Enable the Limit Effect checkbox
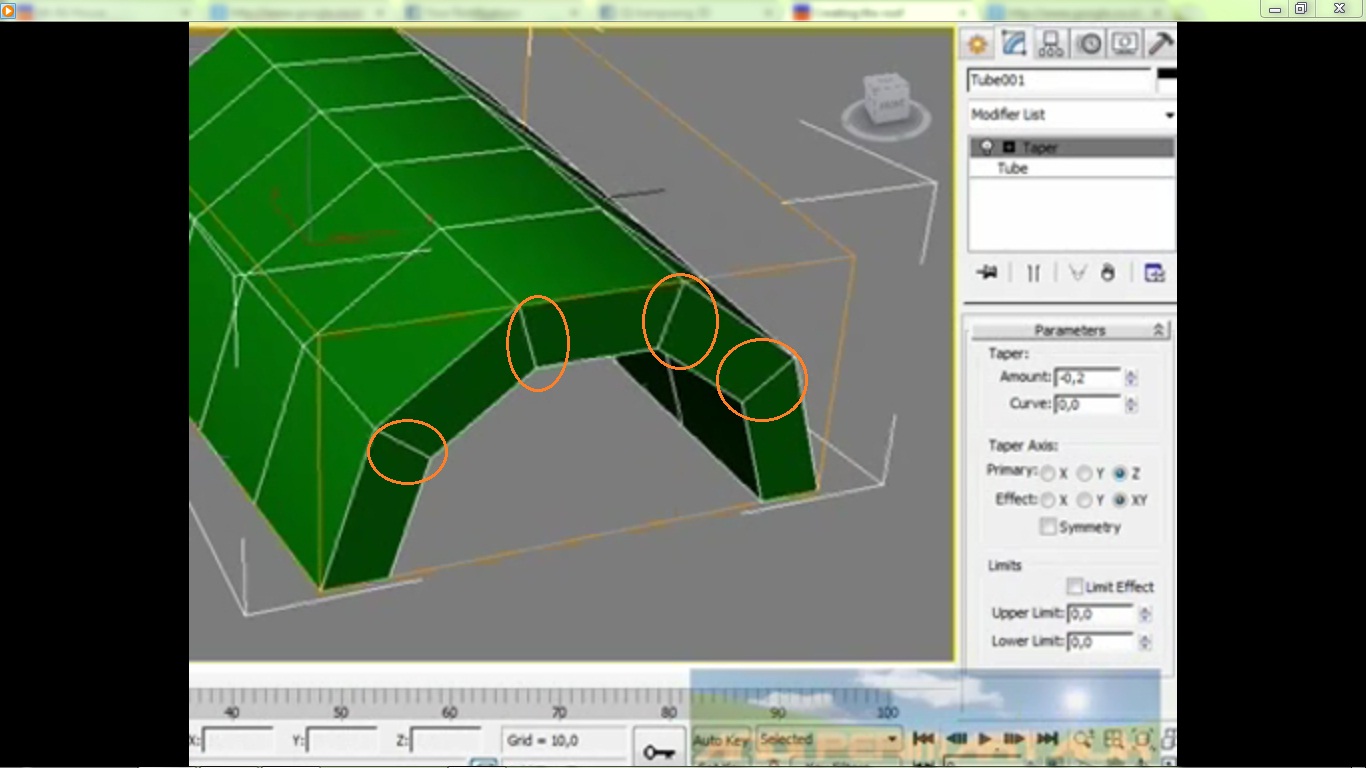The width and height of the screenshot is (1366, 768). point(1074,586)
